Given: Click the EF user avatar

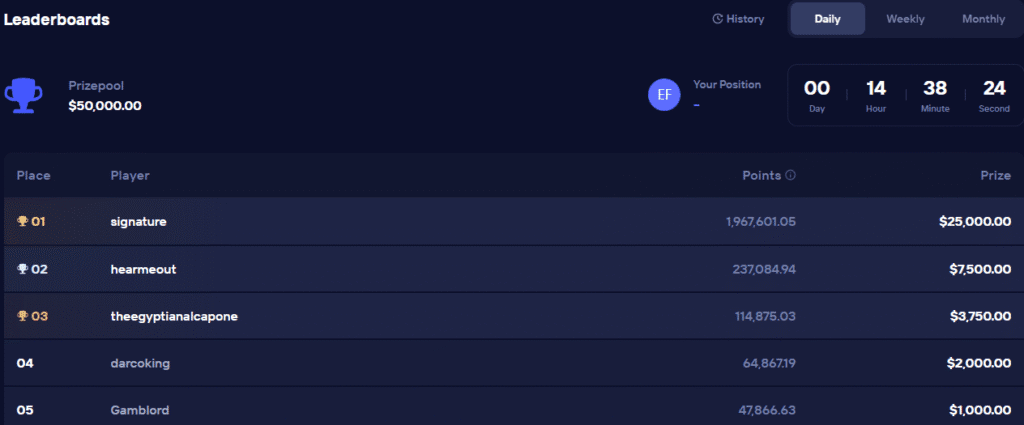Looking at the screenshot, I should 663,95.
